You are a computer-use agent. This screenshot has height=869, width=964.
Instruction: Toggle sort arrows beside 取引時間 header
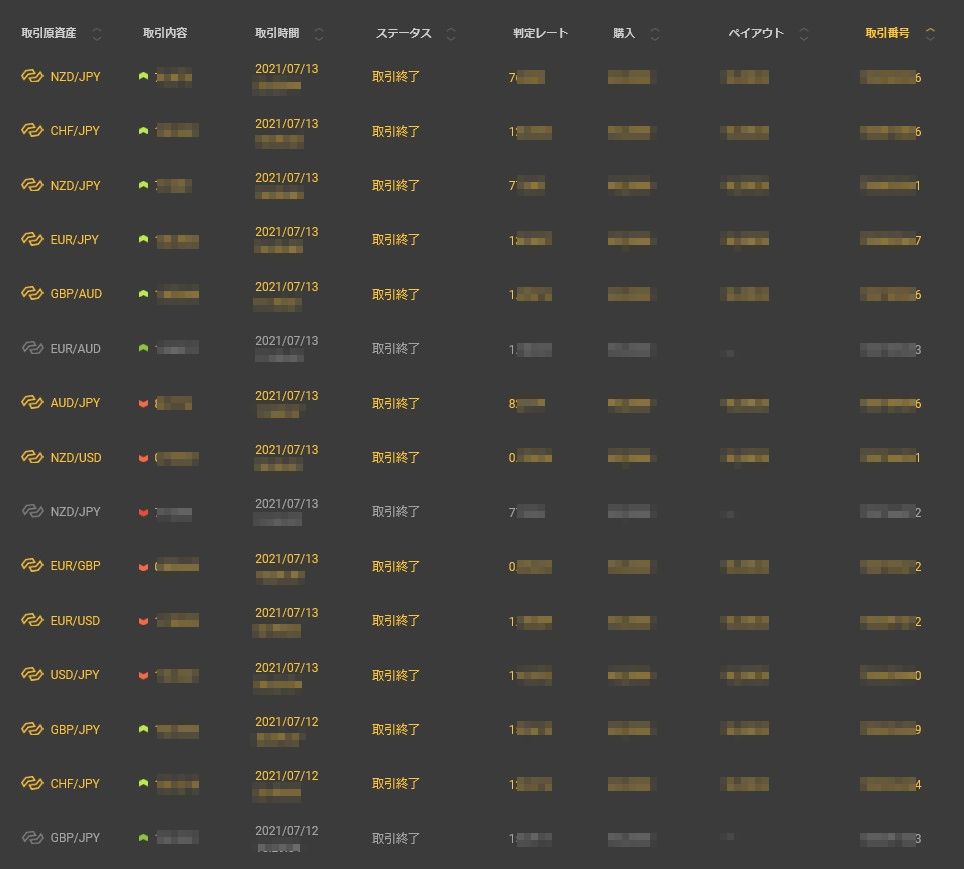coord(319,34)
